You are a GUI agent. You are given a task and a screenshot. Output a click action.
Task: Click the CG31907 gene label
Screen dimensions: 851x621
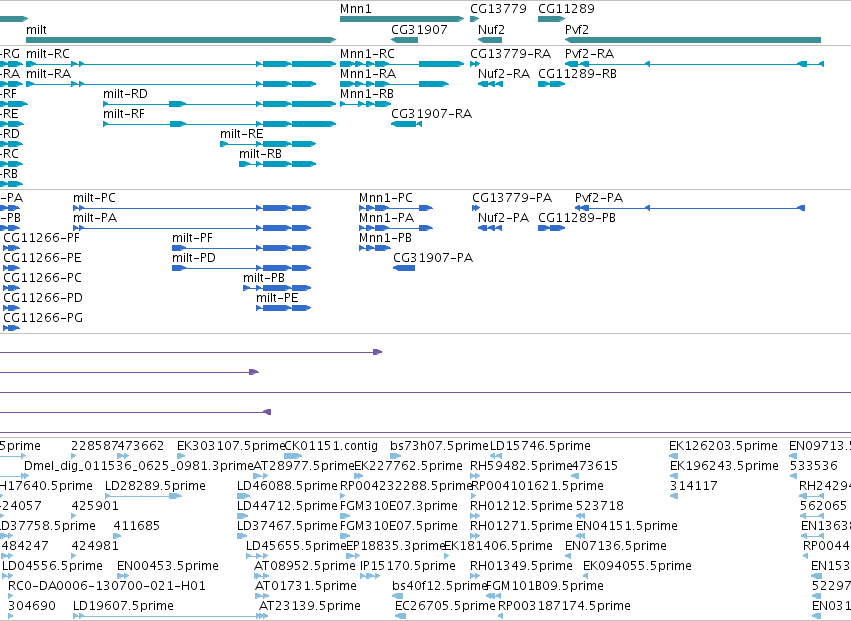(419, 29)
